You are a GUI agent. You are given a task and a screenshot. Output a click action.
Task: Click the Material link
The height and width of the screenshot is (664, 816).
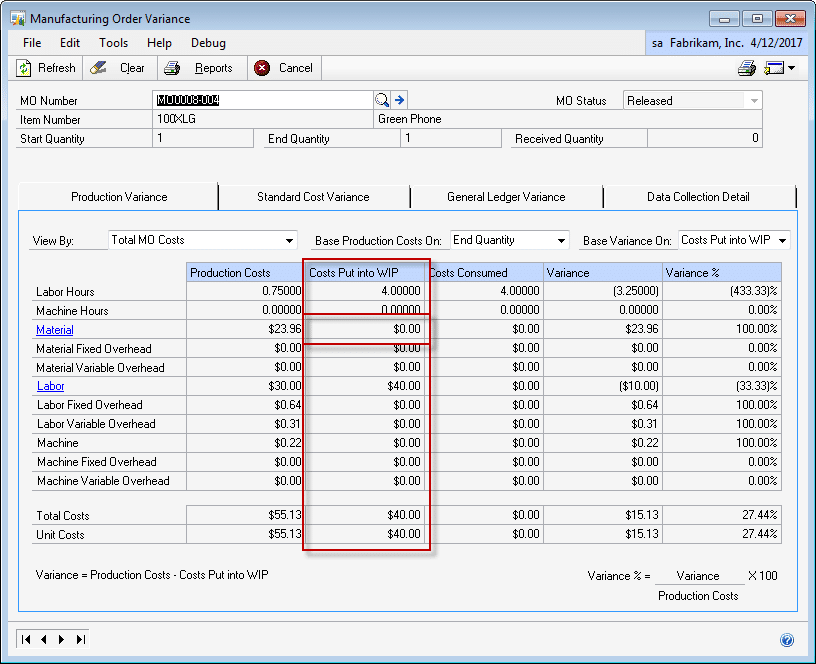[x=55, y=330]
